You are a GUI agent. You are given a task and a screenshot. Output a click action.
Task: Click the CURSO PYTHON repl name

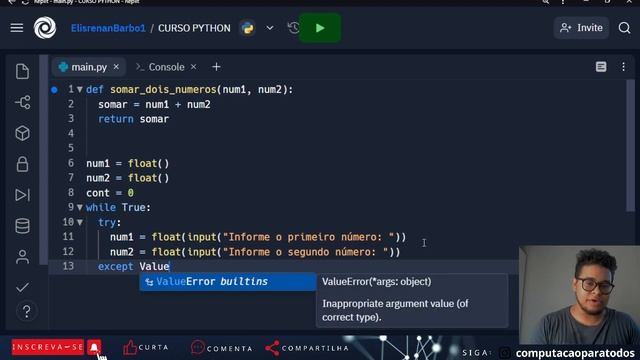point(194,28)
